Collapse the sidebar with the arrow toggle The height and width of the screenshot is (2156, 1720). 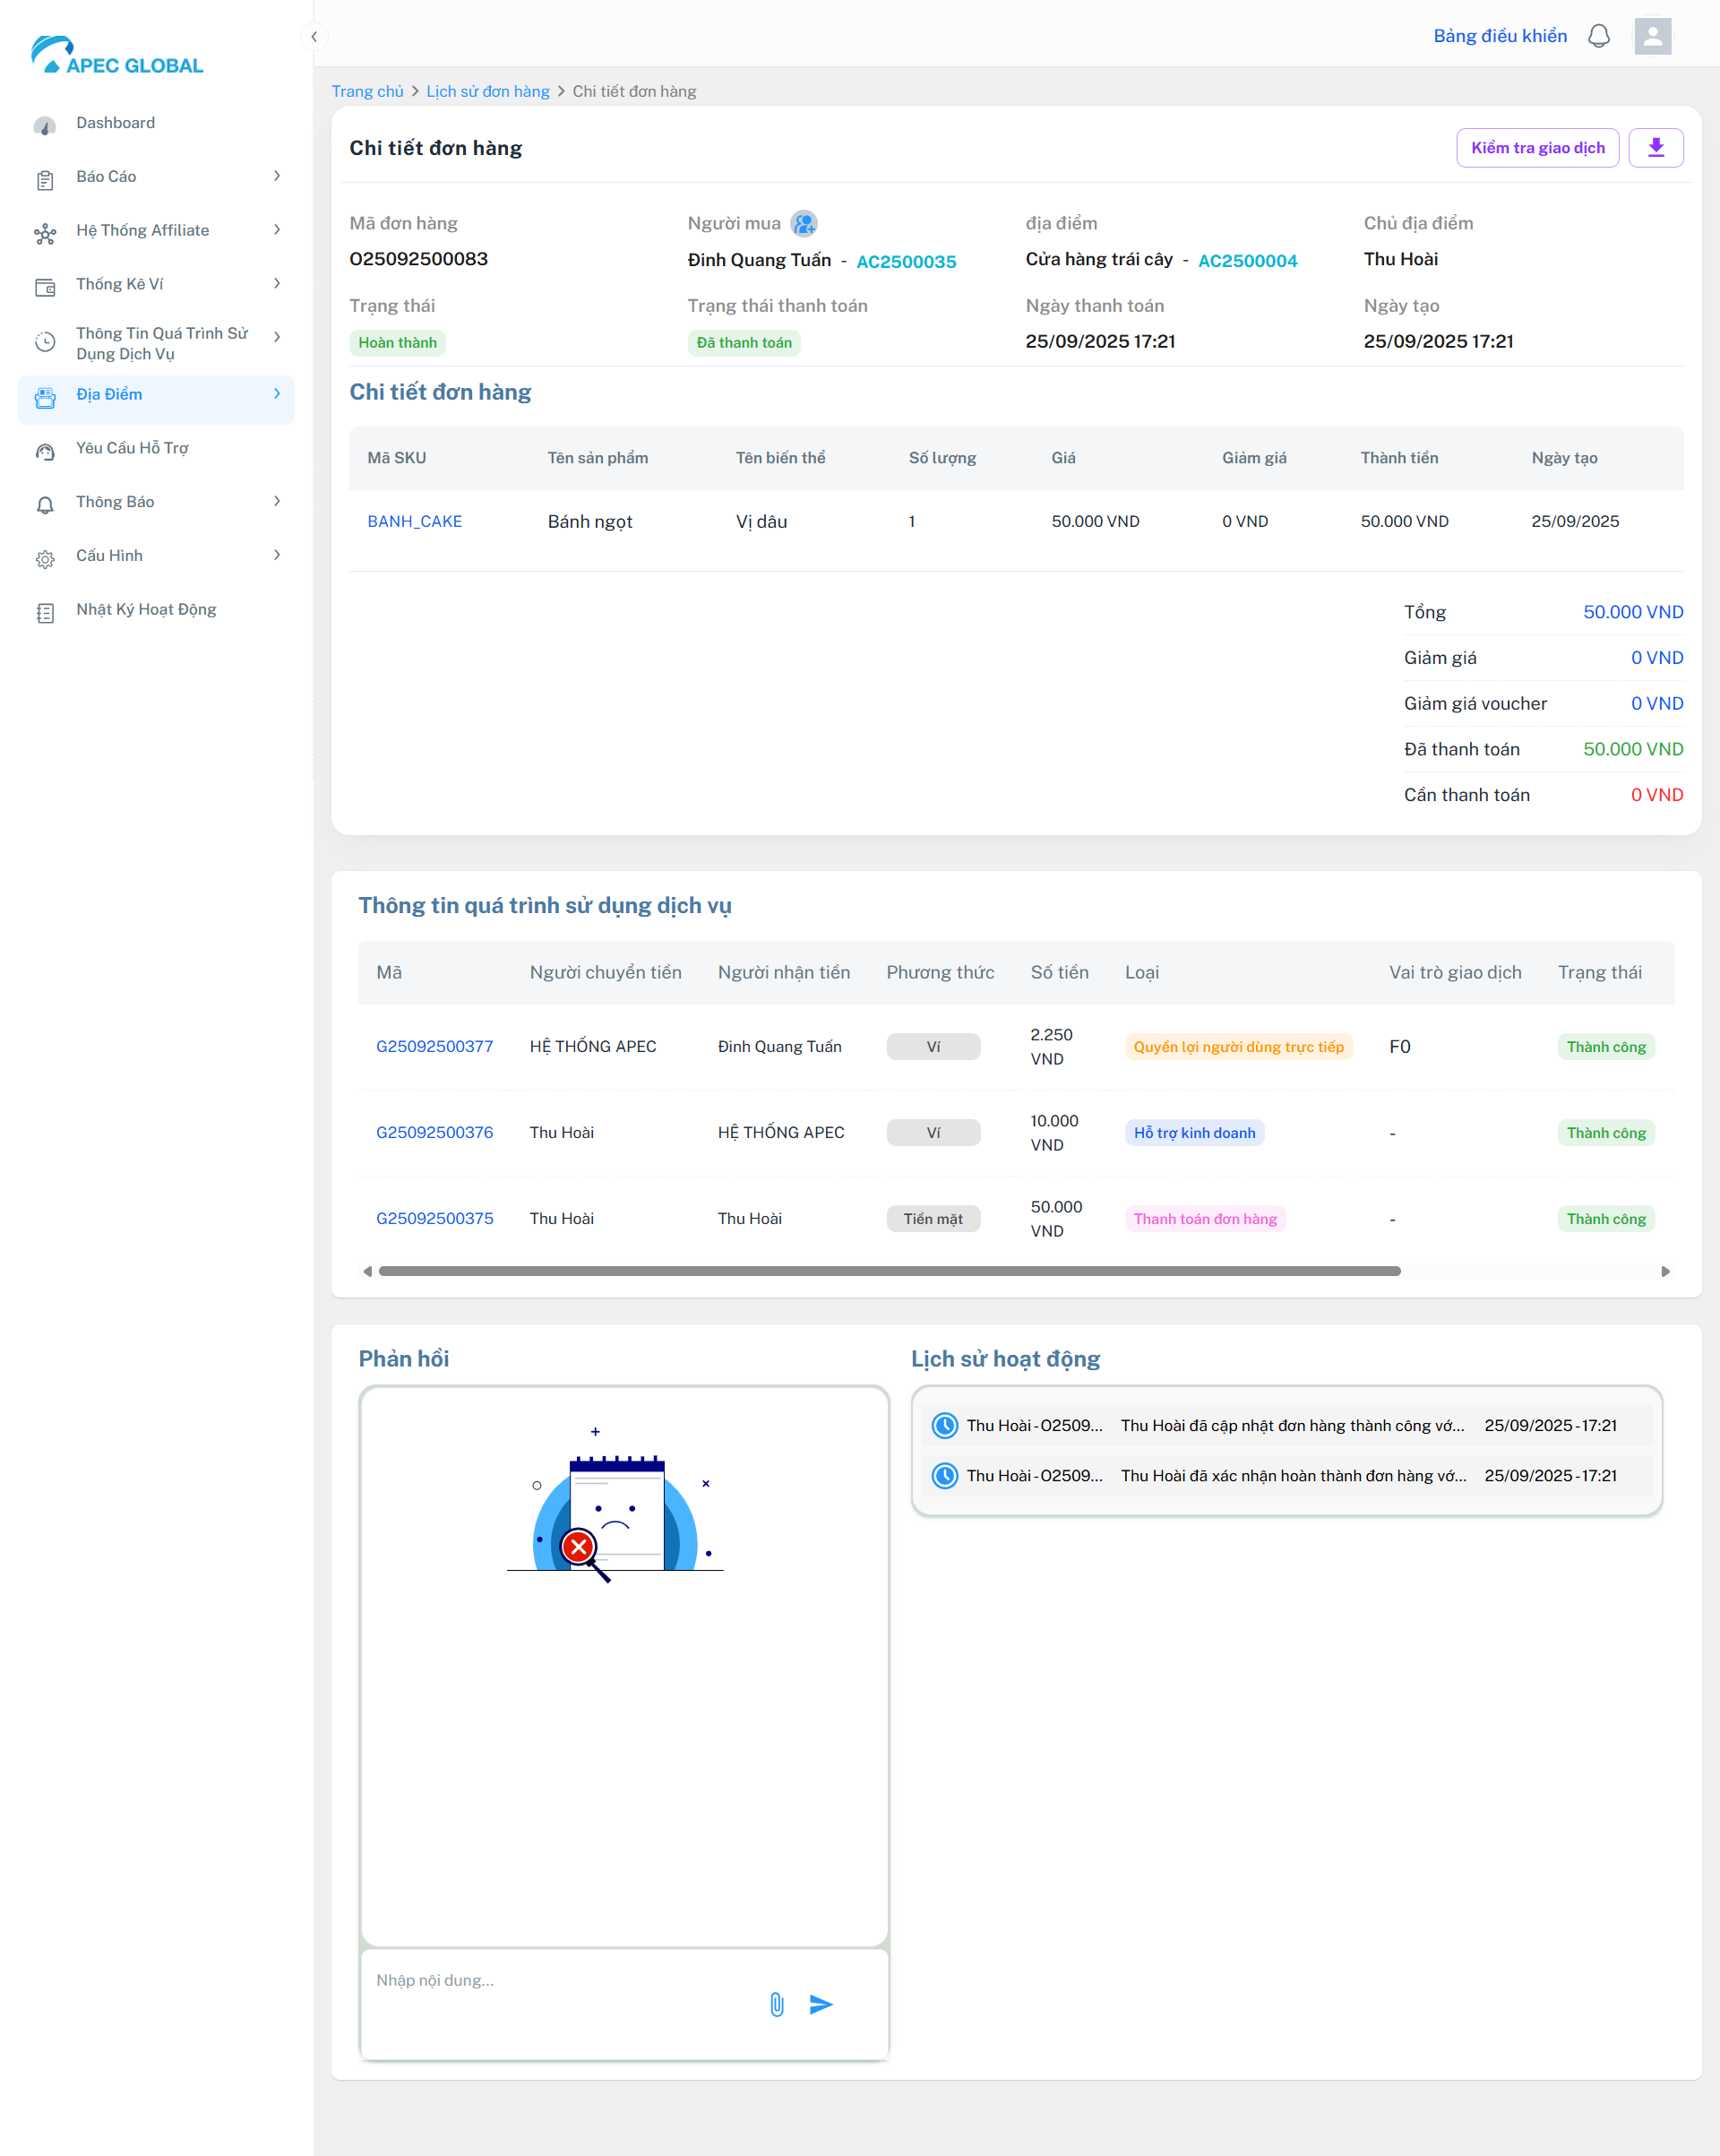314,37
